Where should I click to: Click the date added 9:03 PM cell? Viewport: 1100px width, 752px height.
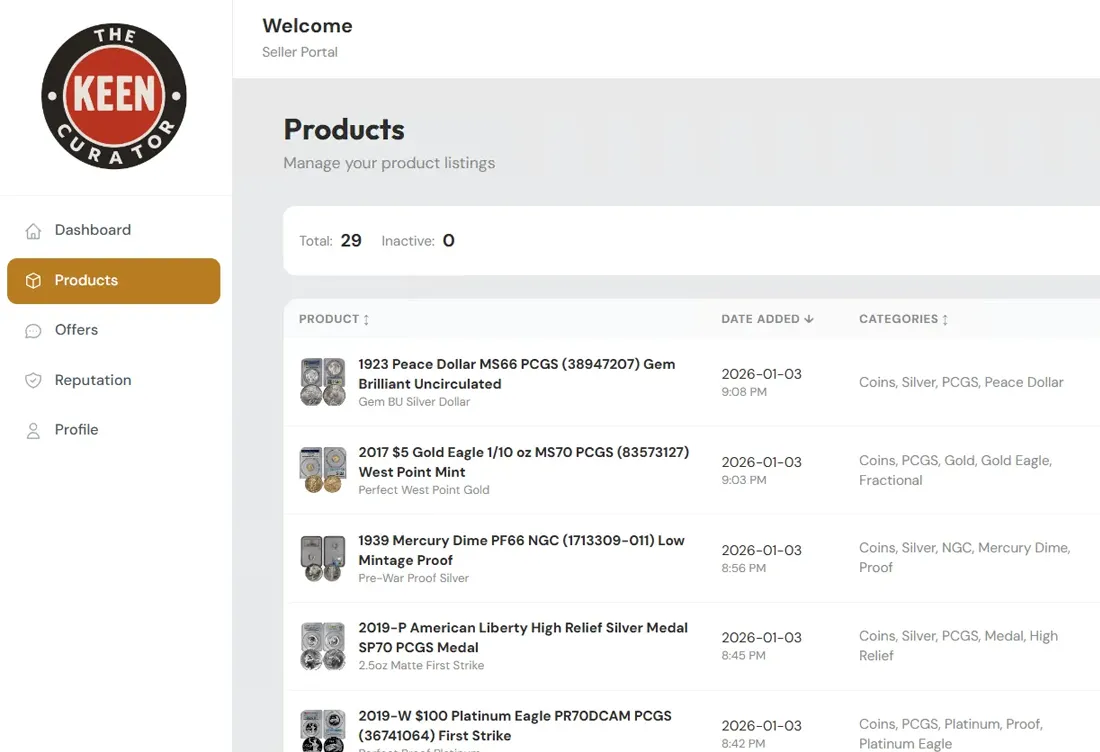(x=761, y=471)
